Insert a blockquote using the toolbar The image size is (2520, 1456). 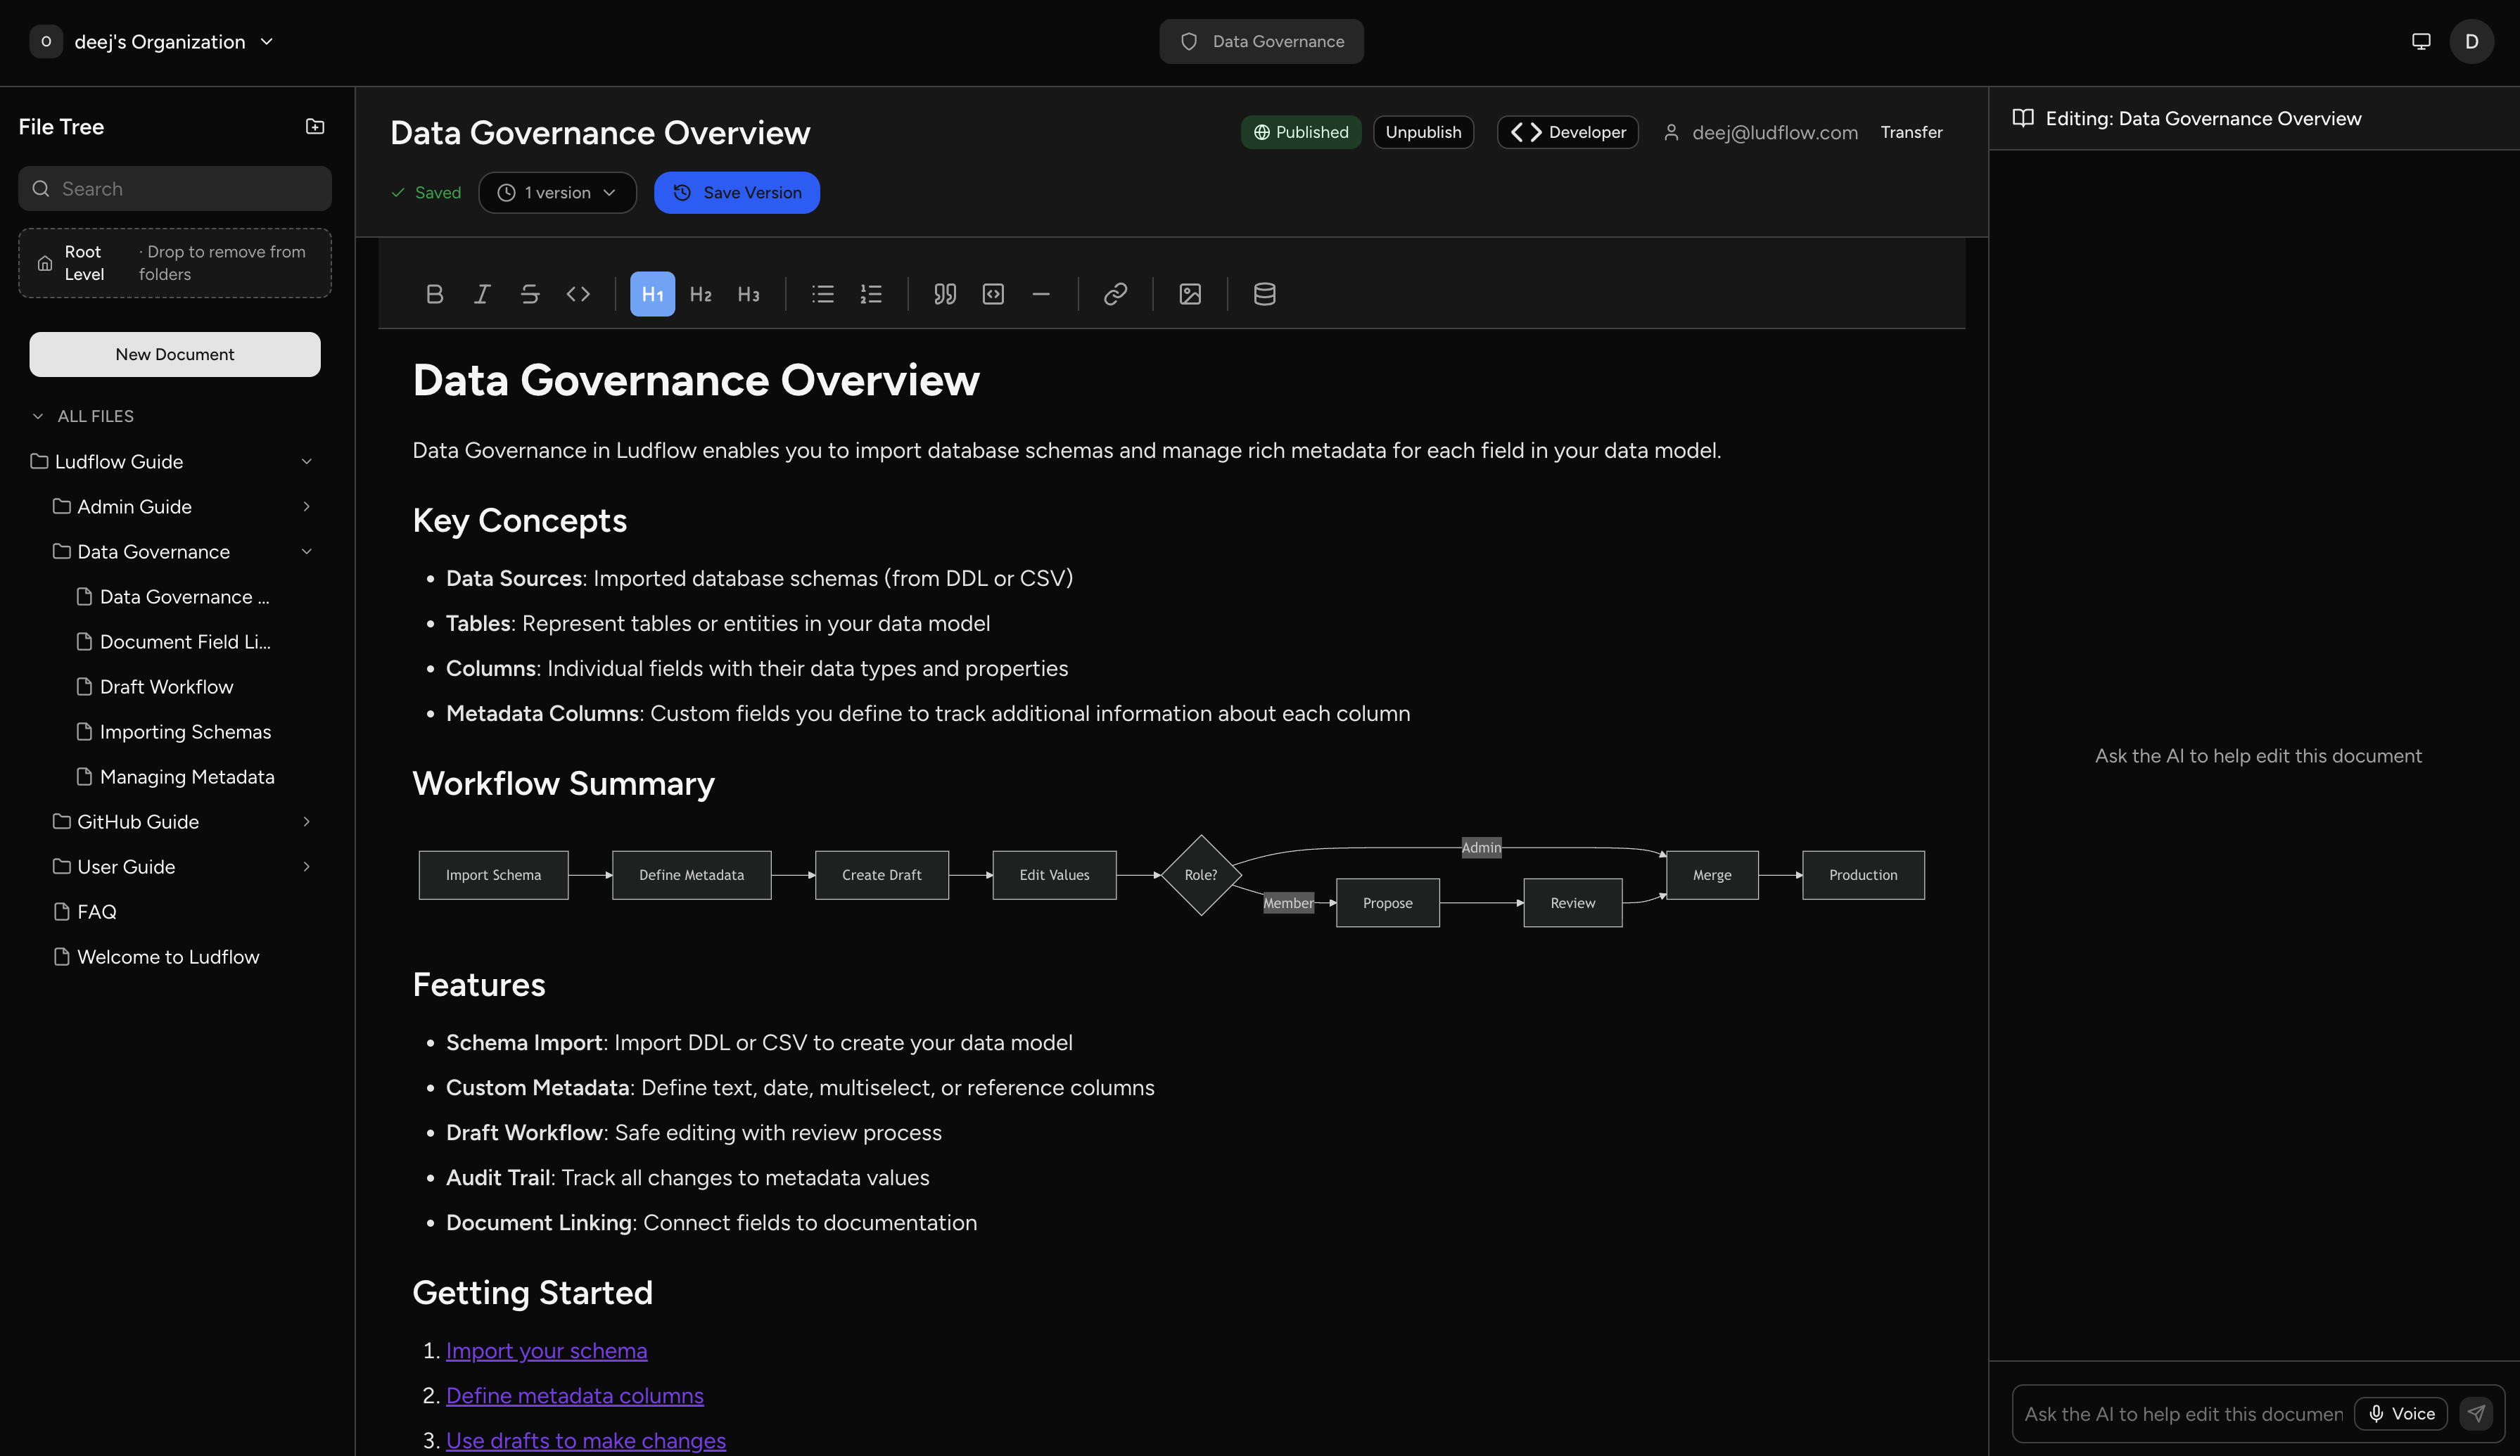pyautogui.click(x=944, y=293)
